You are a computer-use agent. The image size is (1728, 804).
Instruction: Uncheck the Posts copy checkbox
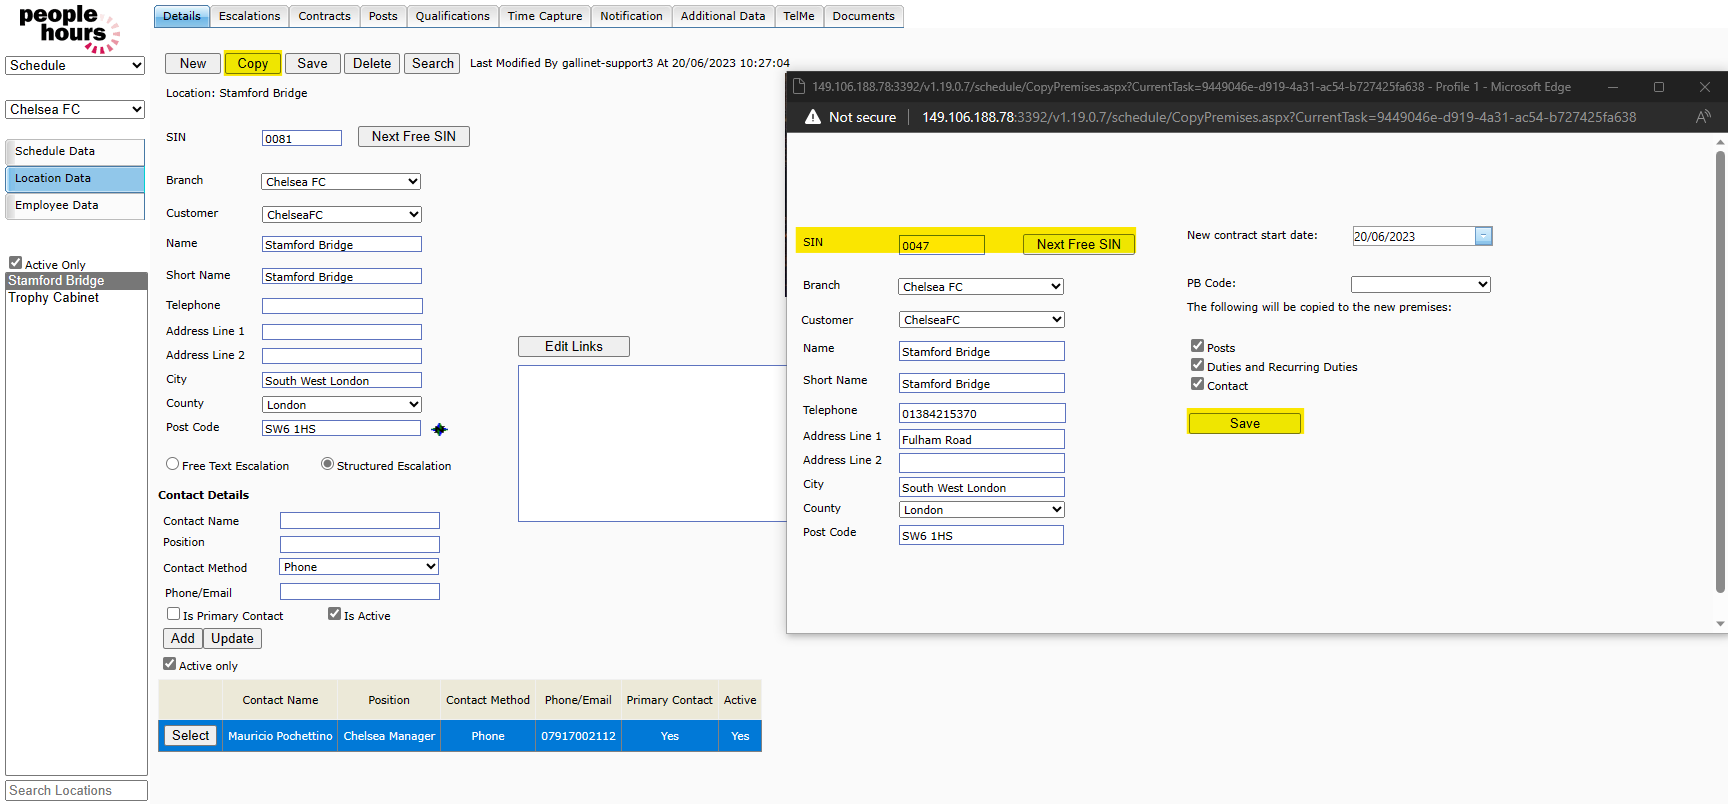pyautogui.click(x=1197, y=346)
